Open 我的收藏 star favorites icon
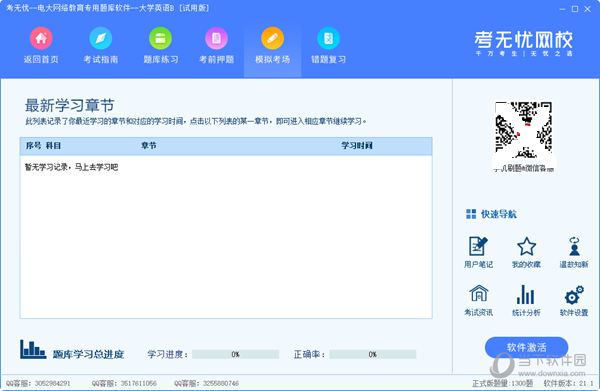This screenshot has height=391, width=600. [527, 246]
